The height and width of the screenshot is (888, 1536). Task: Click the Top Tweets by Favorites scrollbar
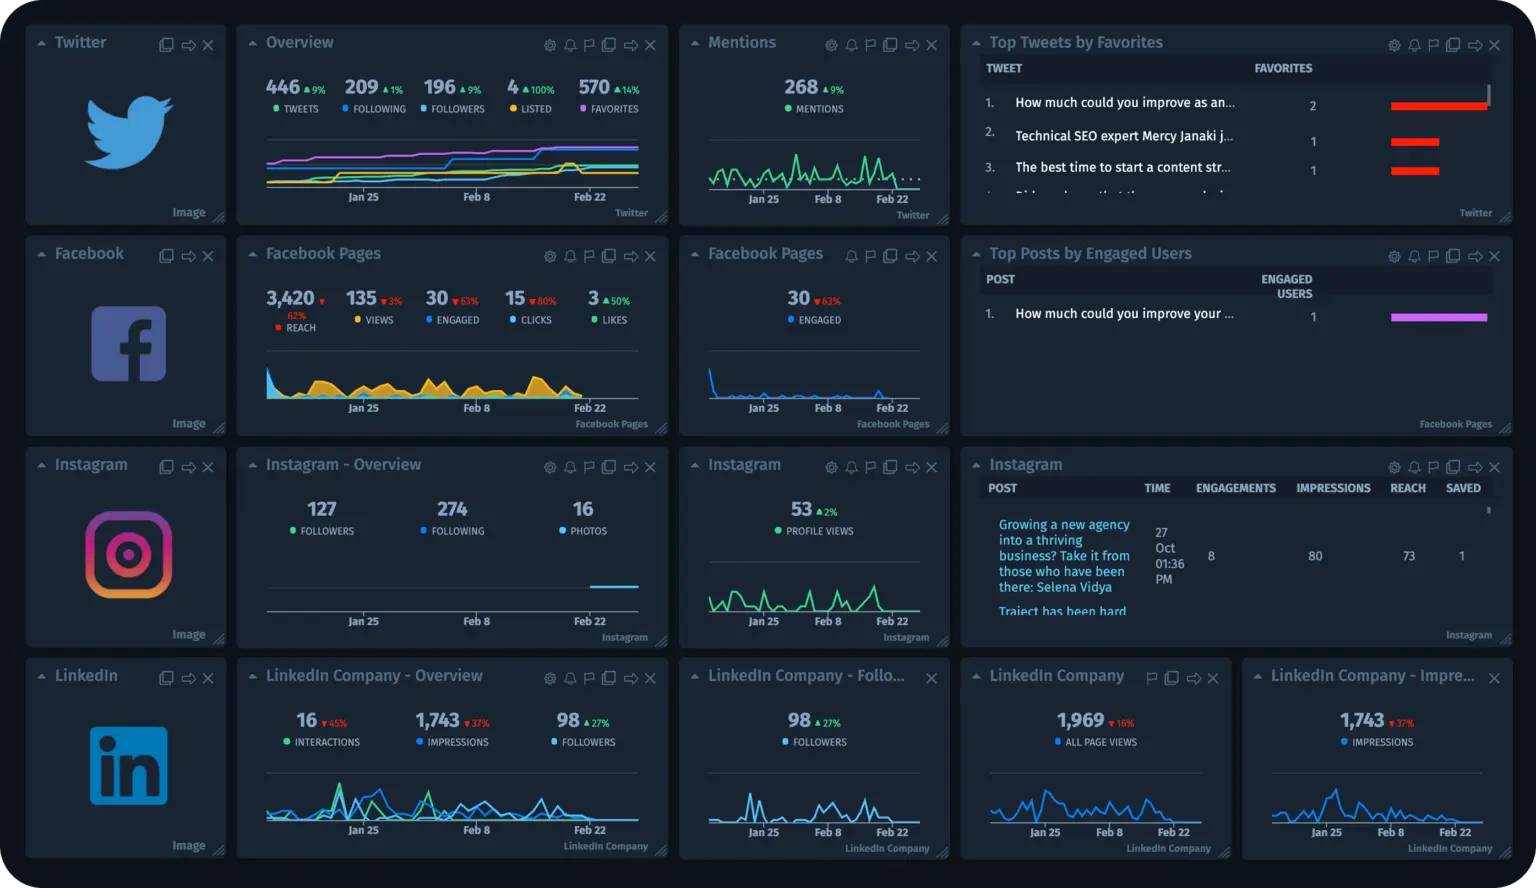1489,95
